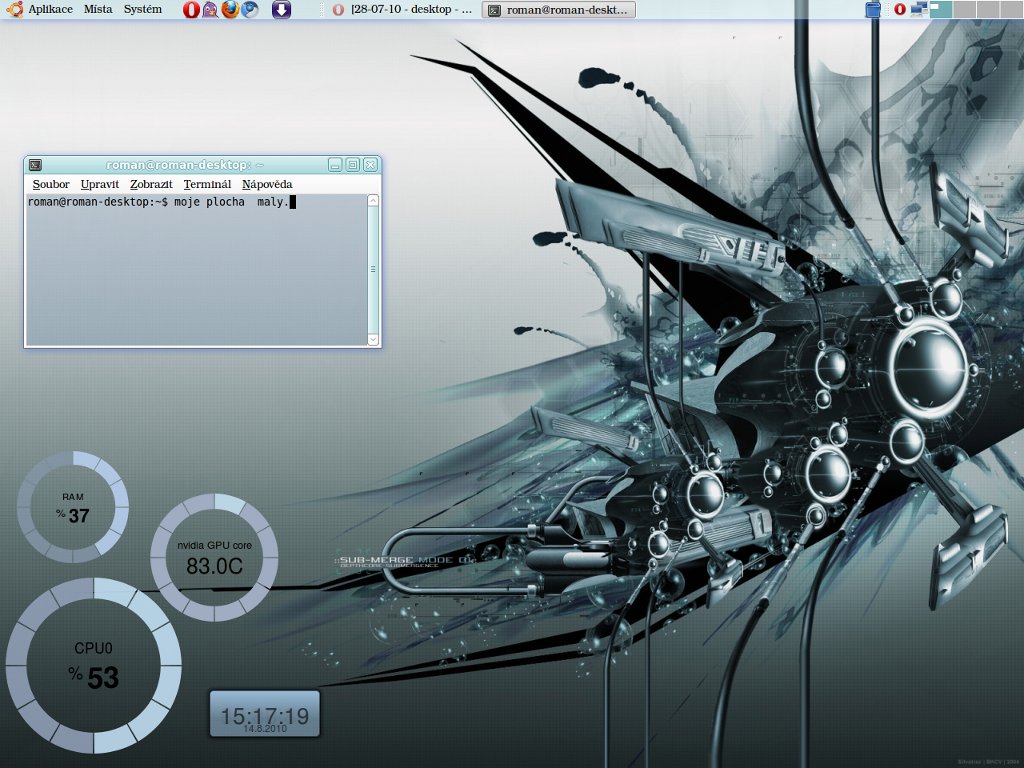Switch to the second workspace
The width and height of the screenshot is (1024, 768).
click(x=964, y=10)
